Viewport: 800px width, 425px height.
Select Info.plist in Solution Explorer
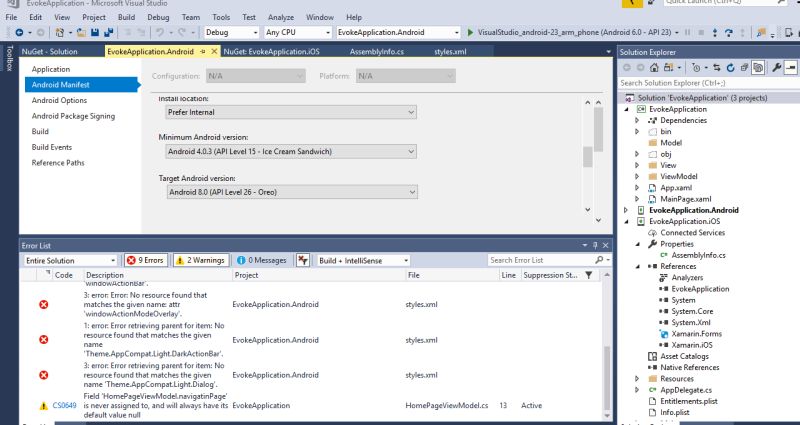(674, 412)
